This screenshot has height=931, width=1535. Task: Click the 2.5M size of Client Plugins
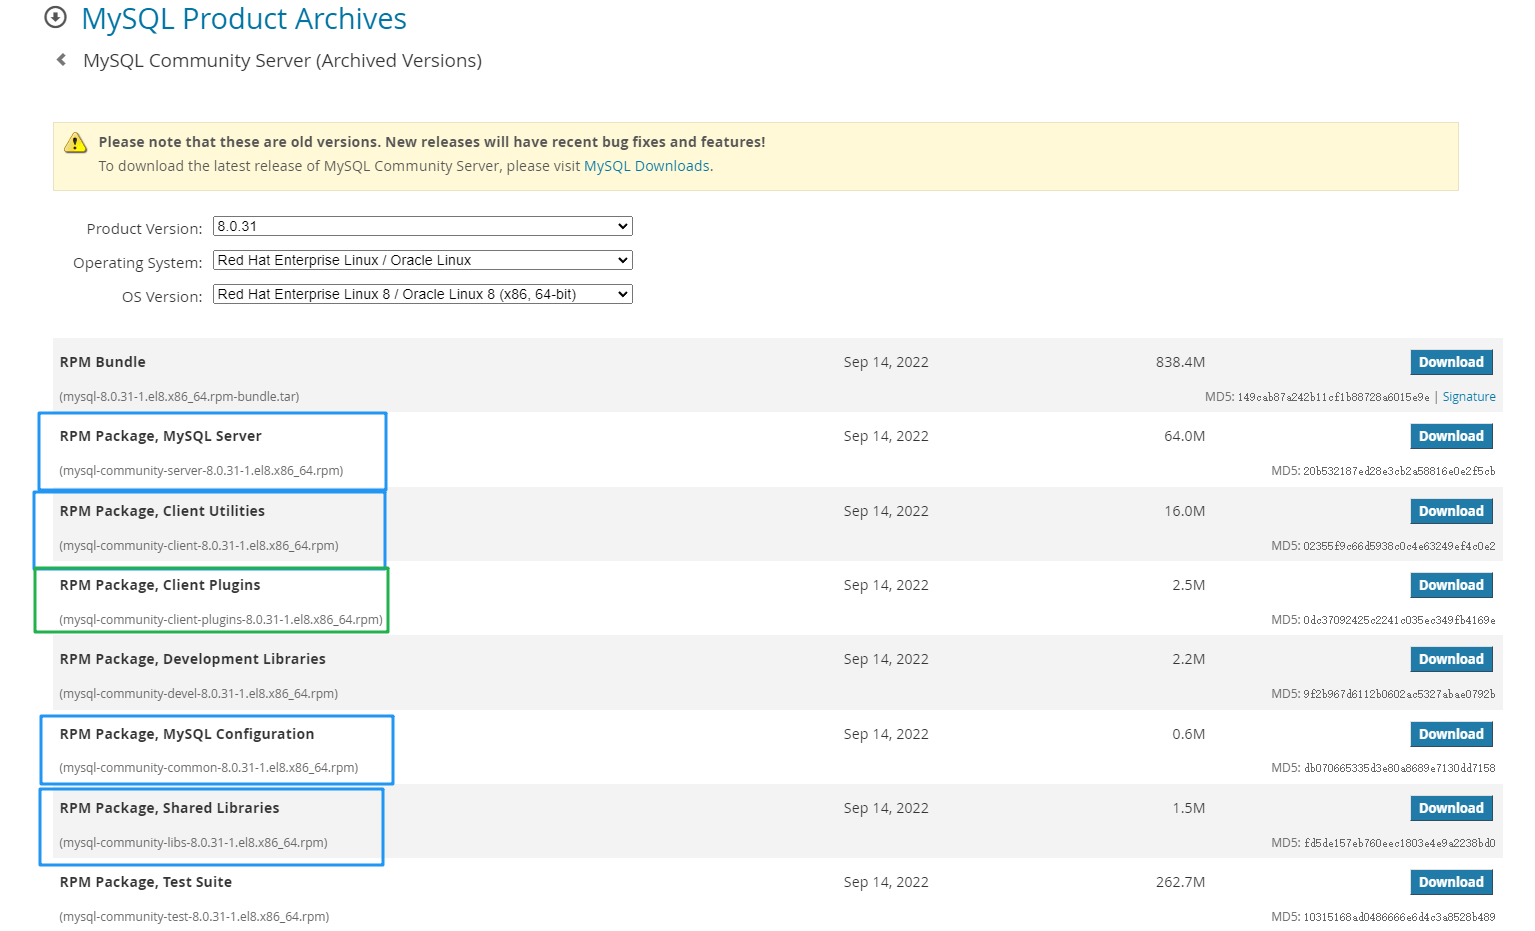pos(1188,585)
